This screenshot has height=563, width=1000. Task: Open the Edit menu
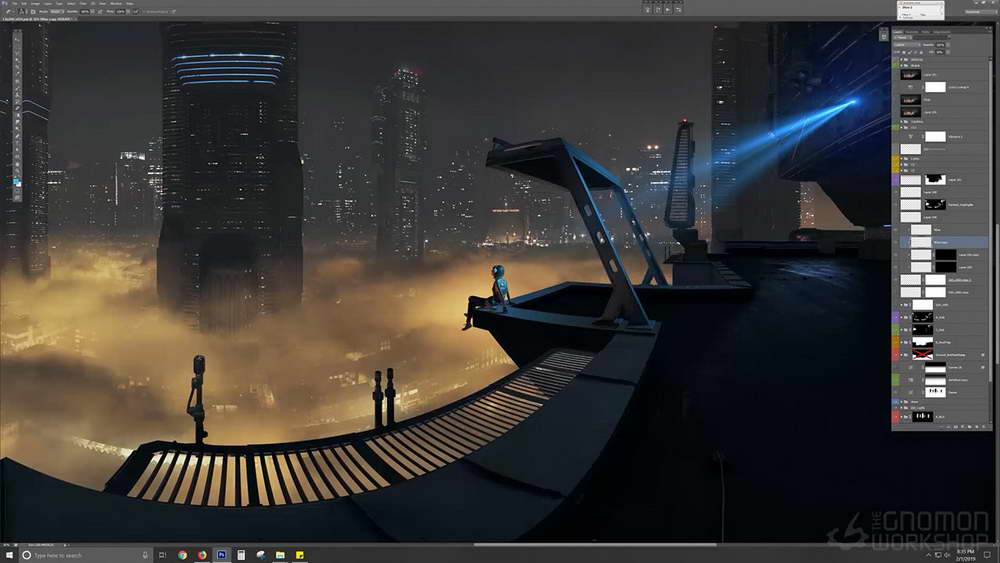(x=23, y=4)
